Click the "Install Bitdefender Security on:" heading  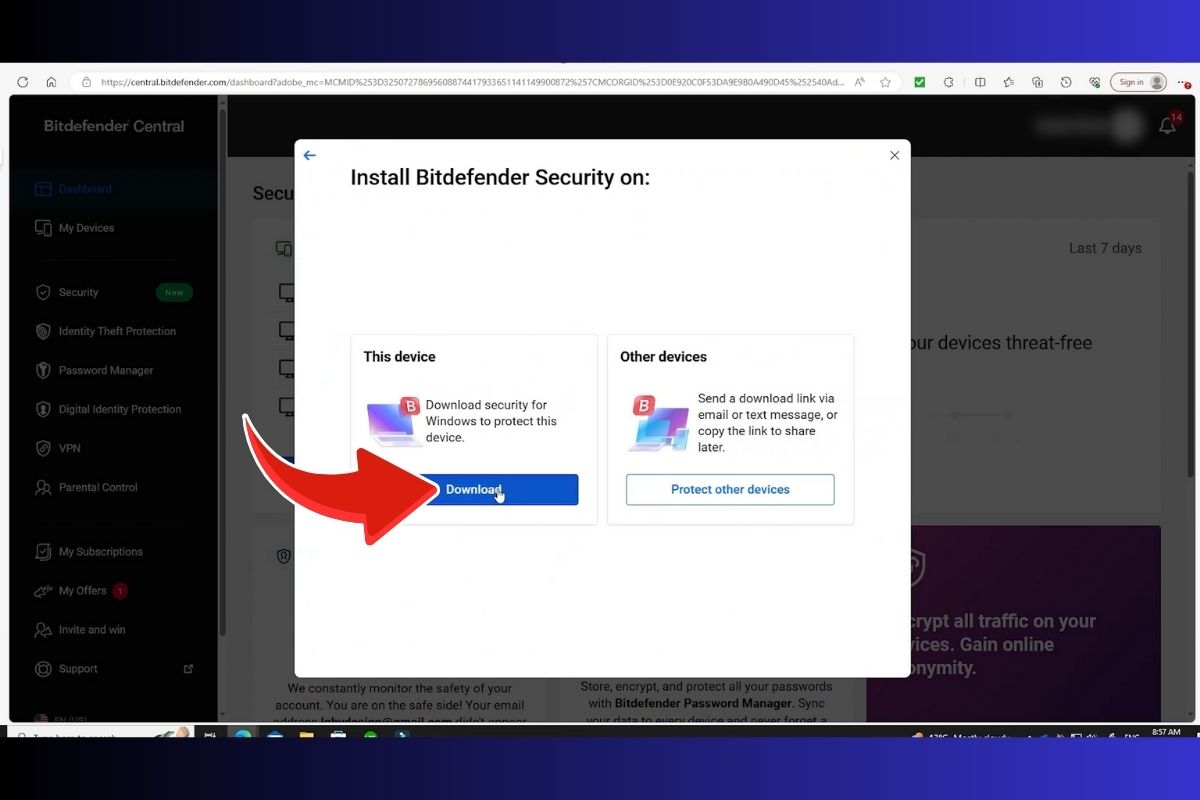pos(500,177)
